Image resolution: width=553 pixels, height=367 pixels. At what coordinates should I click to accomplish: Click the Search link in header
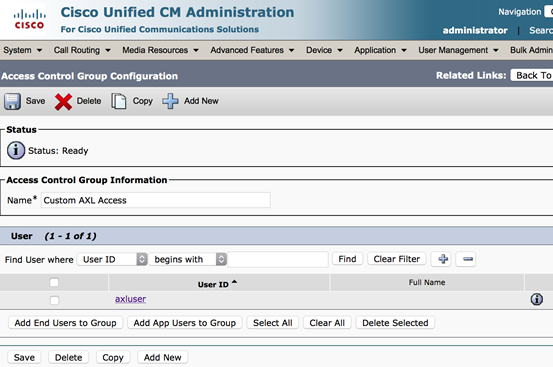point(541,30)
